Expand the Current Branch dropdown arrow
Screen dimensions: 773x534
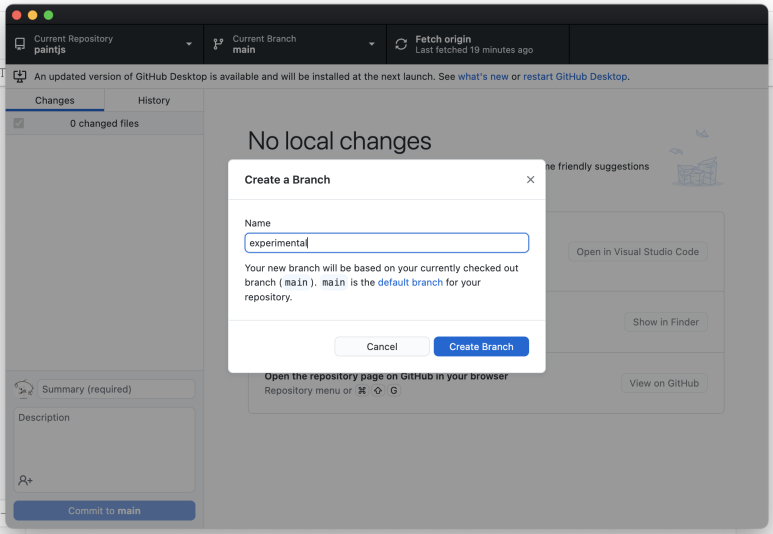[372, 44]
